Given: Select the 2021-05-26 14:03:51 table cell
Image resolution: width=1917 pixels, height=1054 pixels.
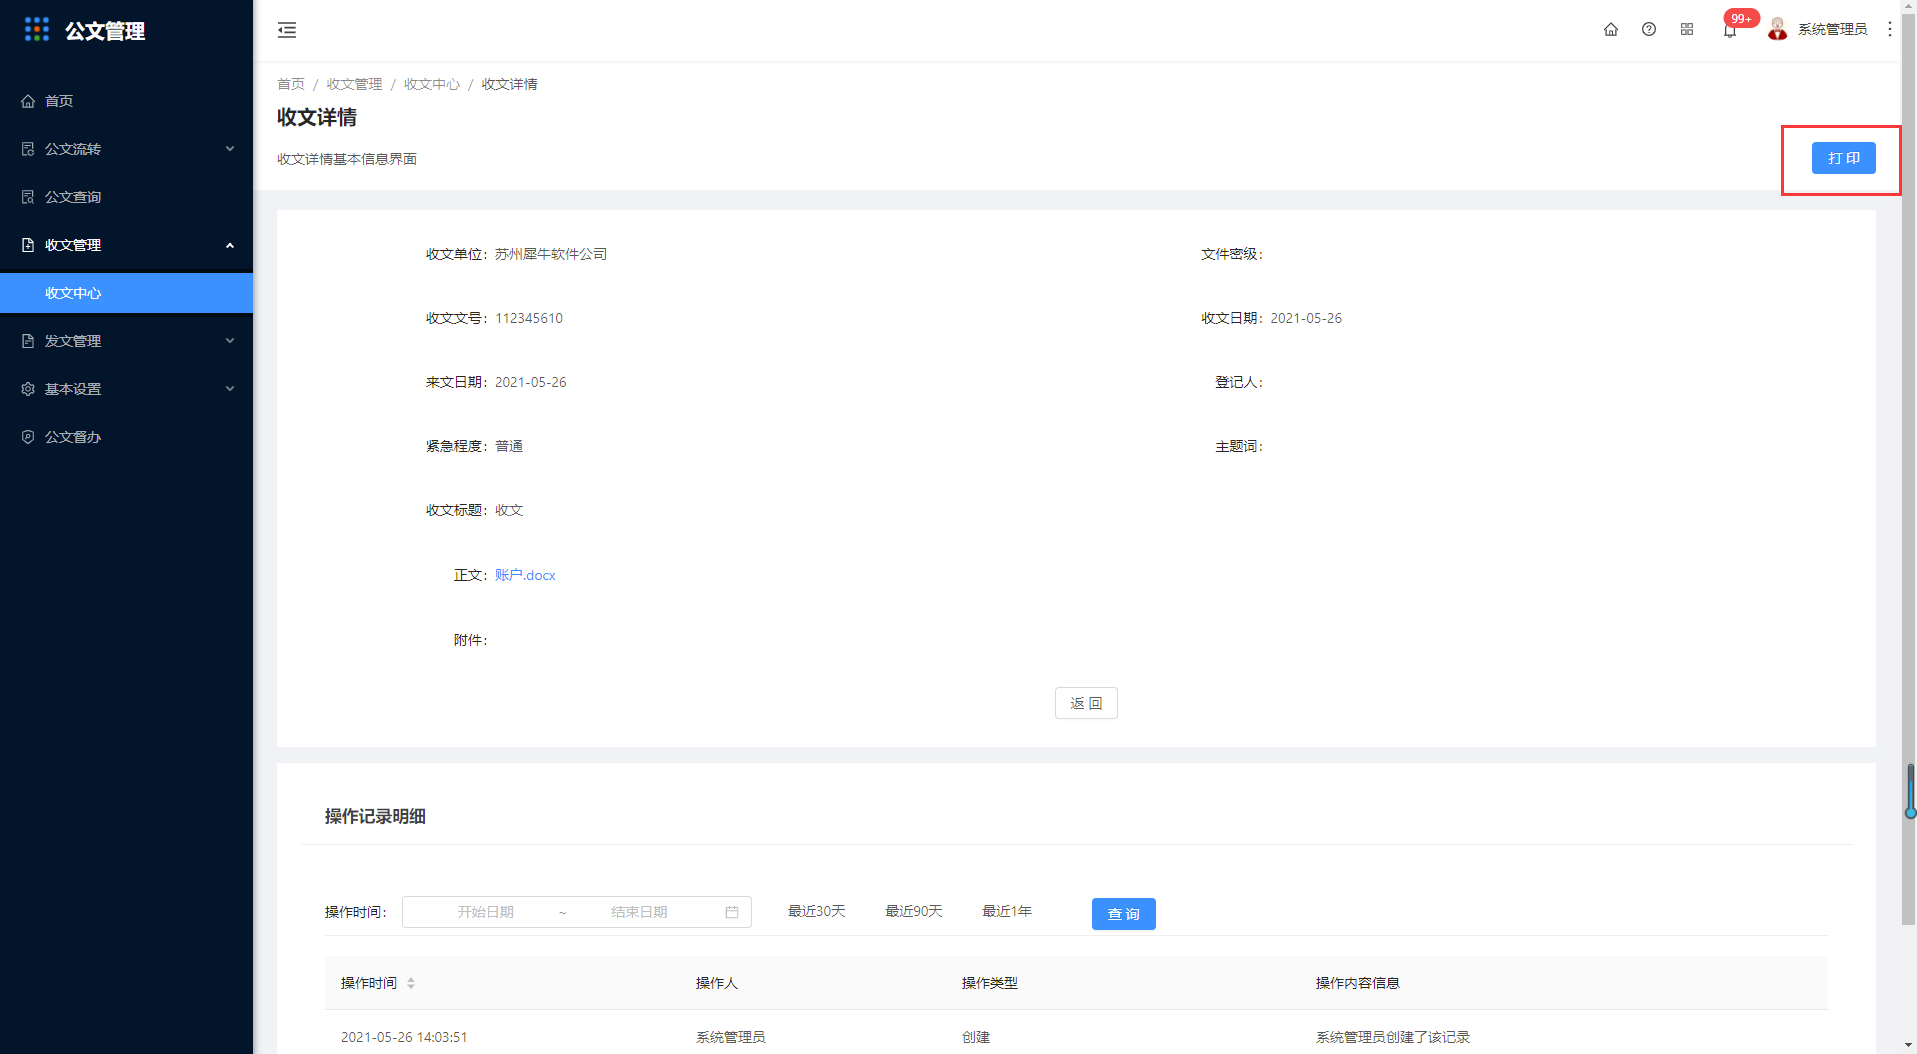Looking at the screenshot, I should pos(404,1037).
